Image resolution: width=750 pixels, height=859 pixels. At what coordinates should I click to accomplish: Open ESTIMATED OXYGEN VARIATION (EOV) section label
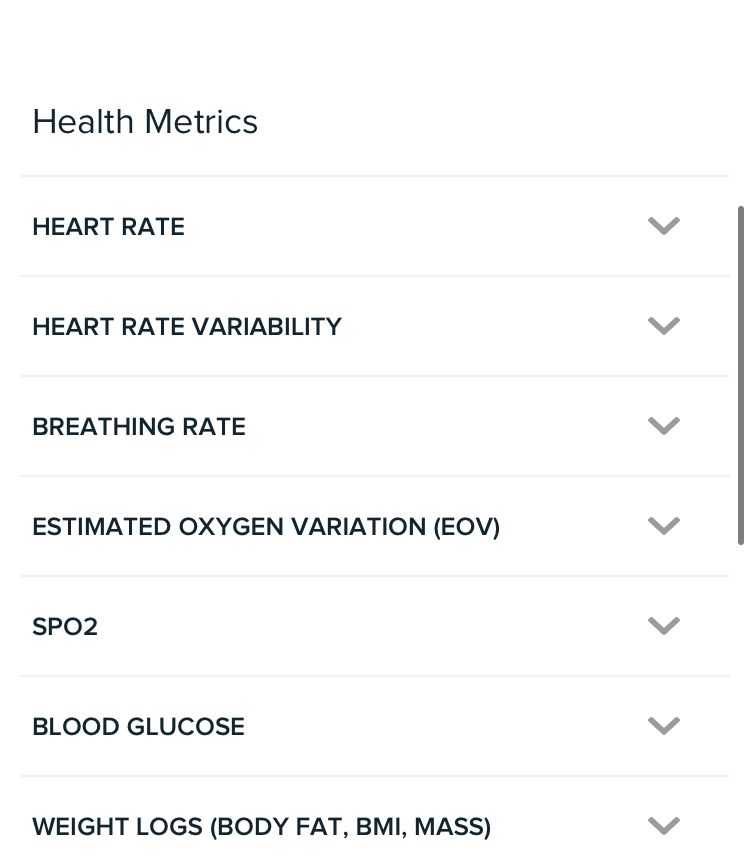tap(266, 527)
